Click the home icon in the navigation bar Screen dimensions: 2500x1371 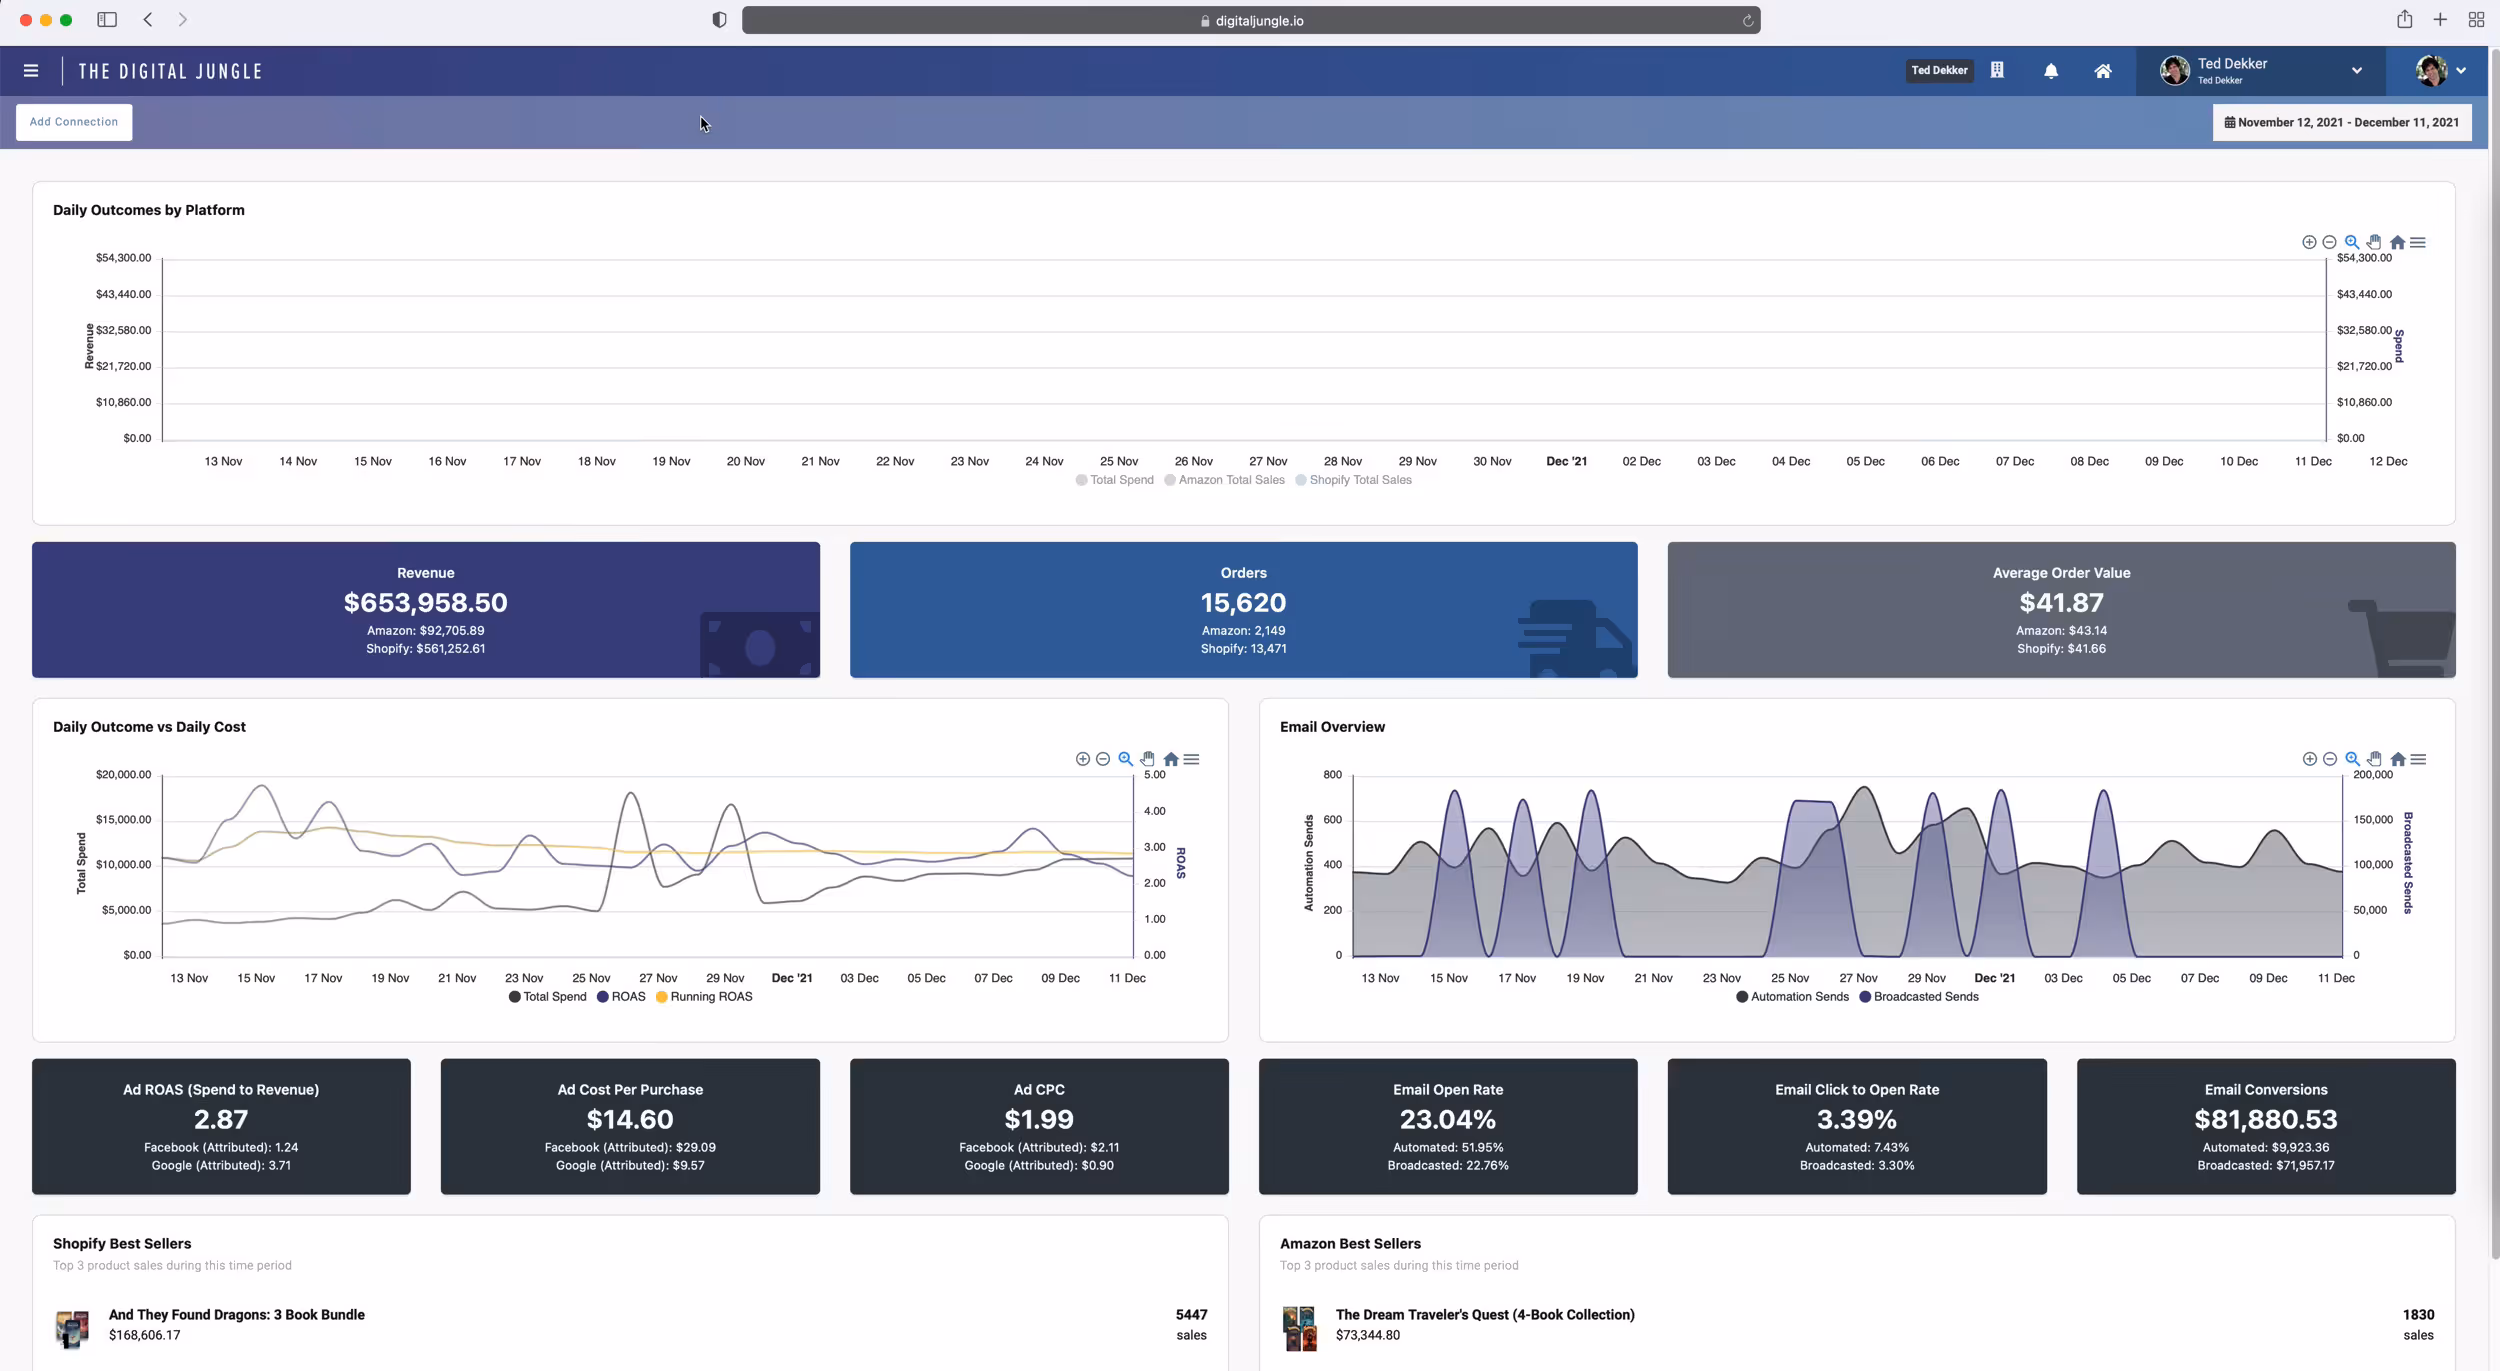pos(2103,70)
